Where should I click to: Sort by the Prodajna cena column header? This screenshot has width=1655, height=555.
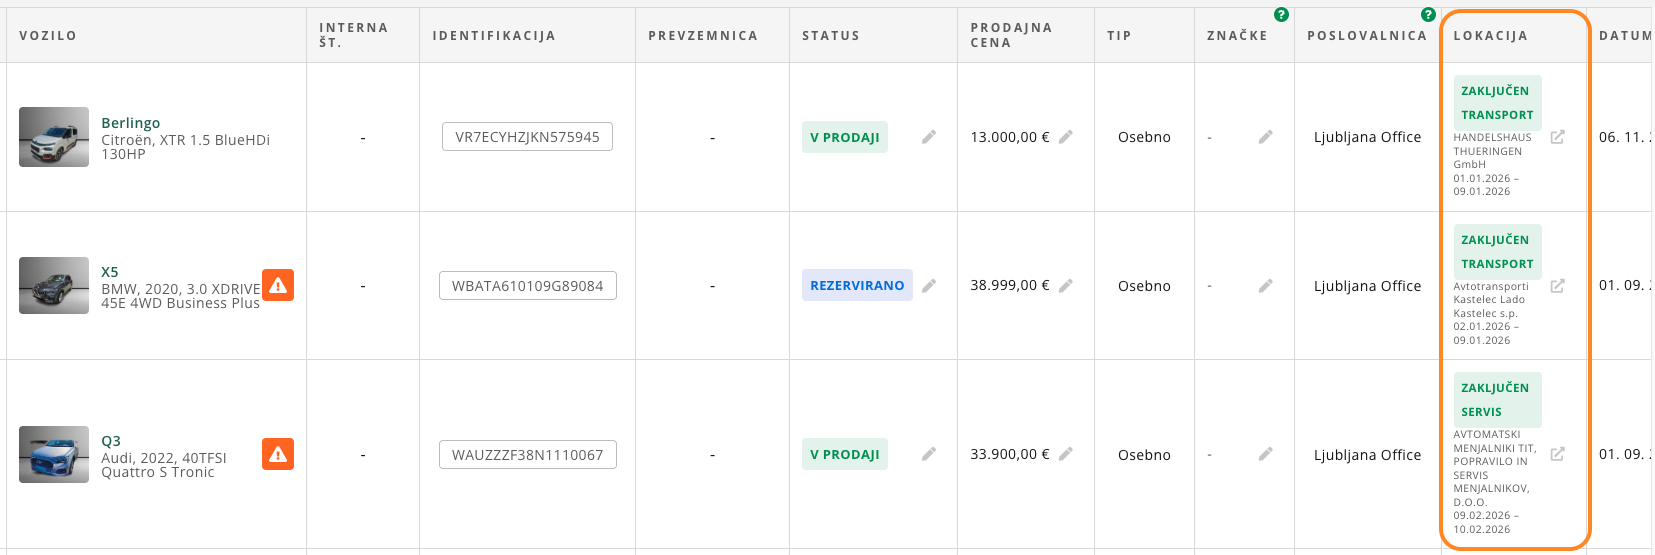(x=1010, y=35)
